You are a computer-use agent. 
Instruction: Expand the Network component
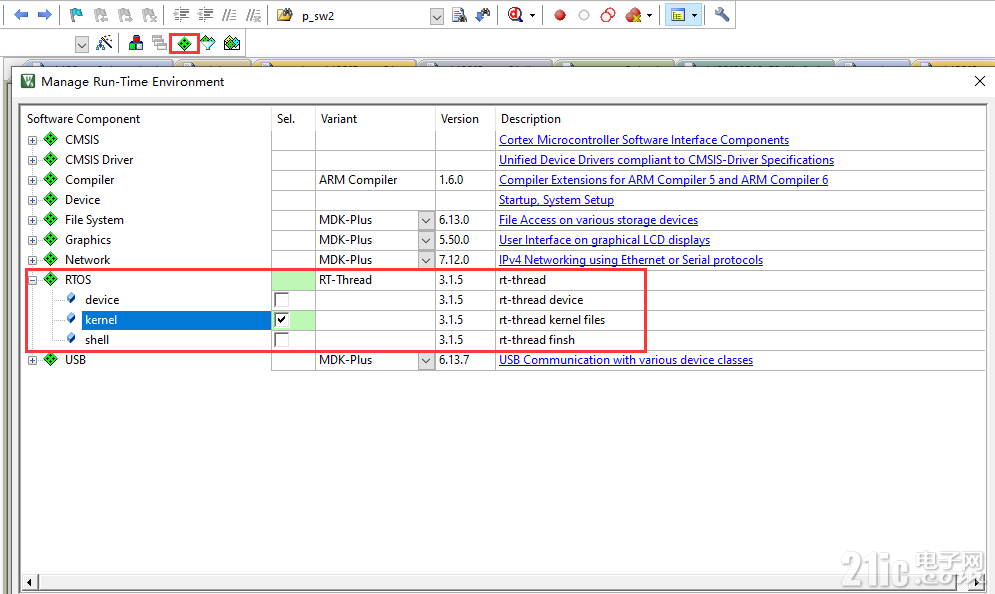tap(32, 260)
